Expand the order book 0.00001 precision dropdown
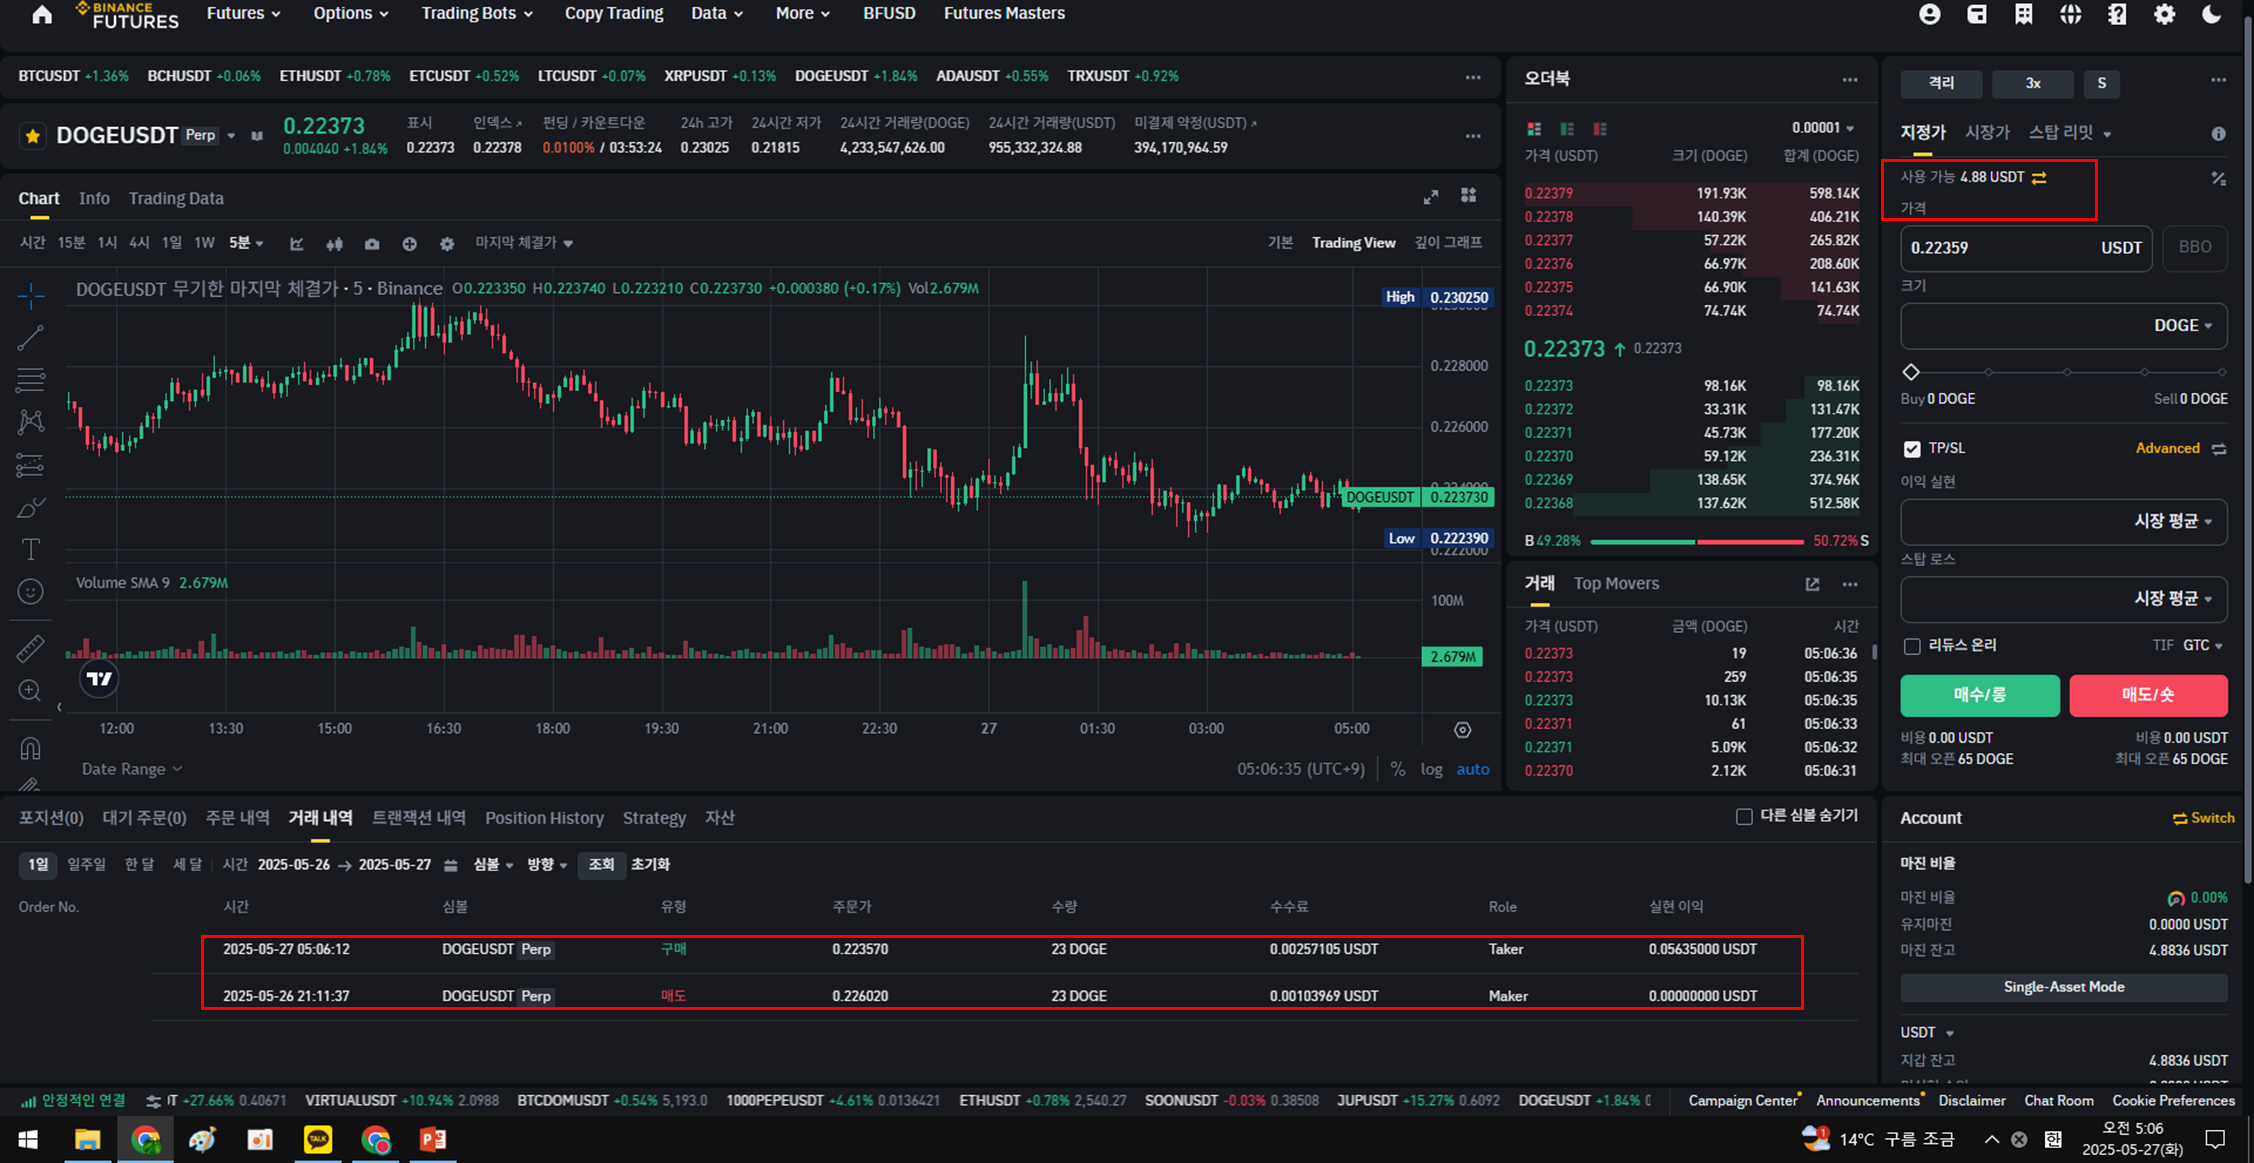The height and width of the screenshot is (1163, 2254). click(1823, 128)
